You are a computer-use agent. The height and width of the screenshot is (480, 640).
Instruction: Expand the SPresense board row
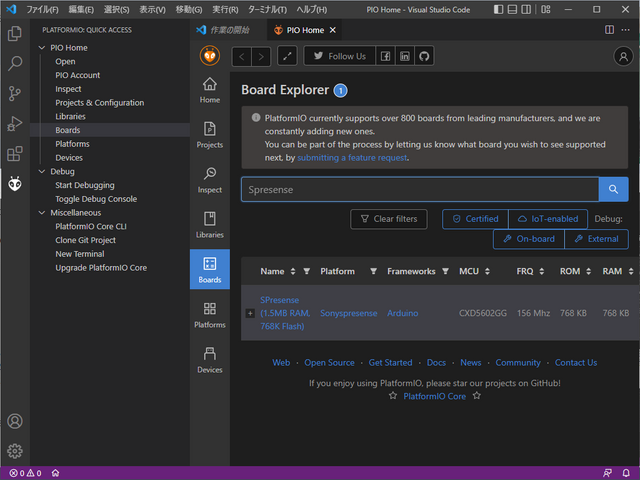[250, 313]
